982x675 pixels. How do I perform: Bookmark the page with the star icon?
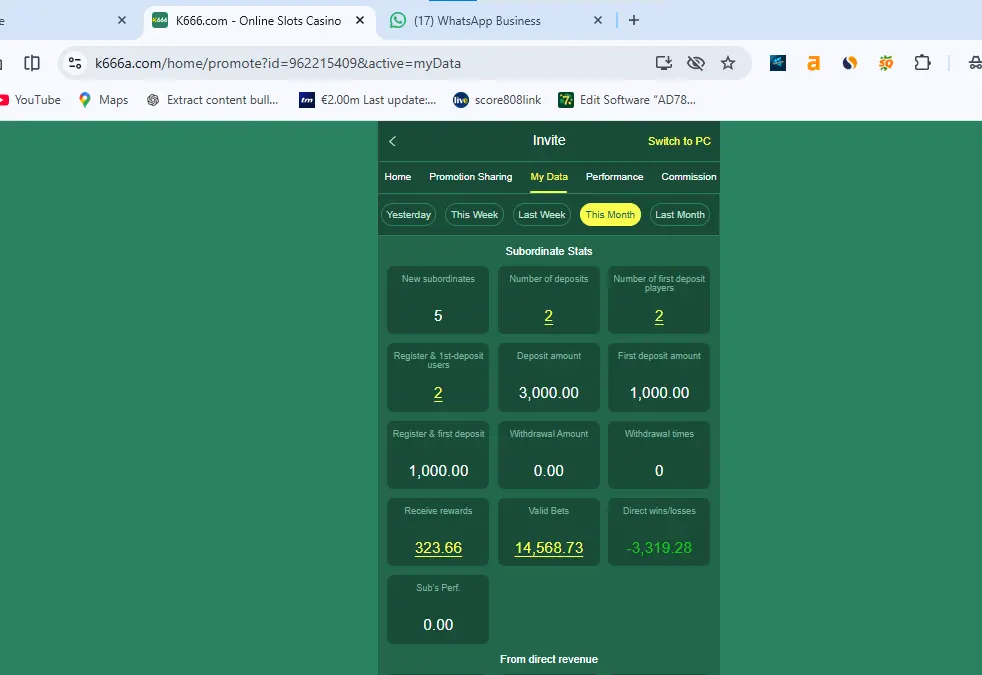point(729,62)
